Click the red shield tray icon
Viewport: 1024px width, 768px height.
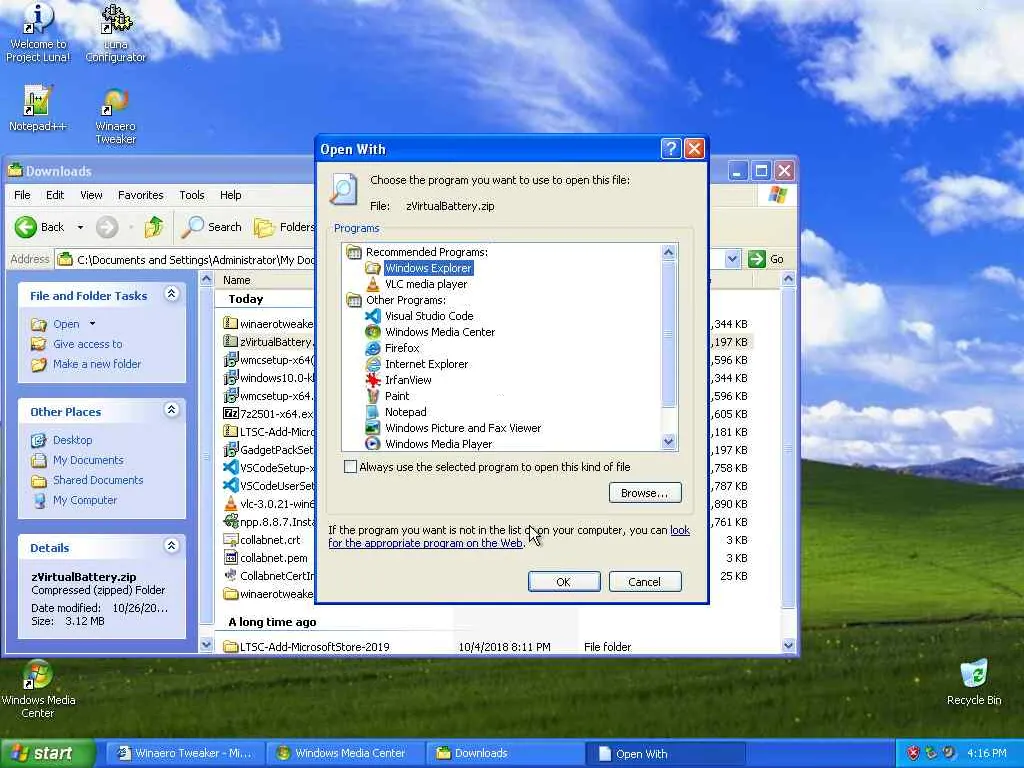click(x=913, y=754)
